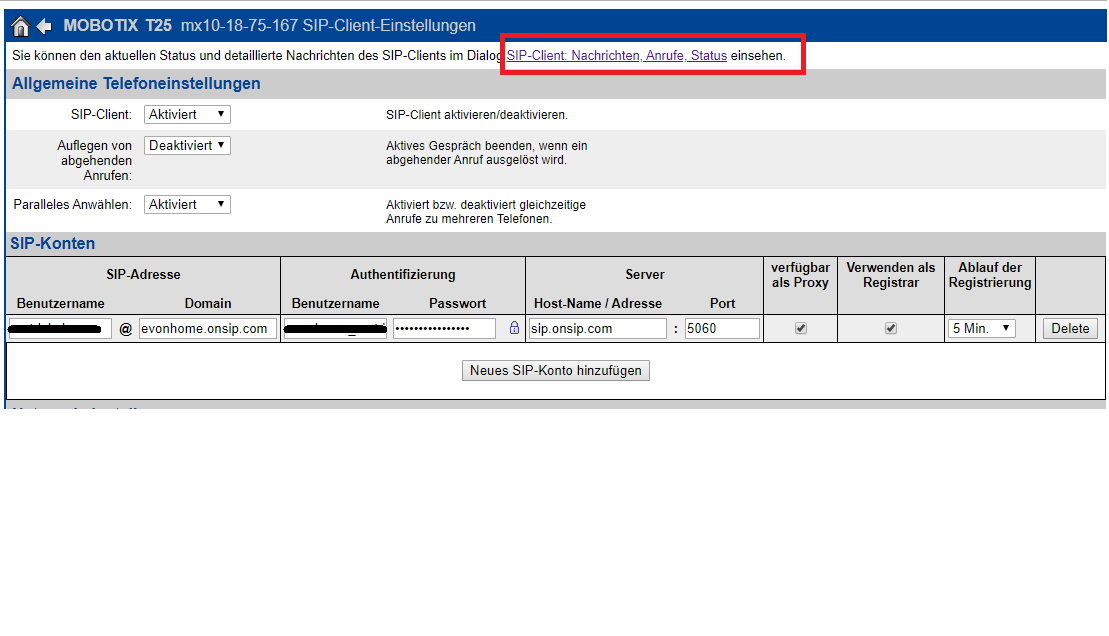Viewport: 1109px width, 636px height.
Task: Toggle the 'Verwenden als Registrar' checkbox
Action: pyautogui.click(x=891, y=328)
